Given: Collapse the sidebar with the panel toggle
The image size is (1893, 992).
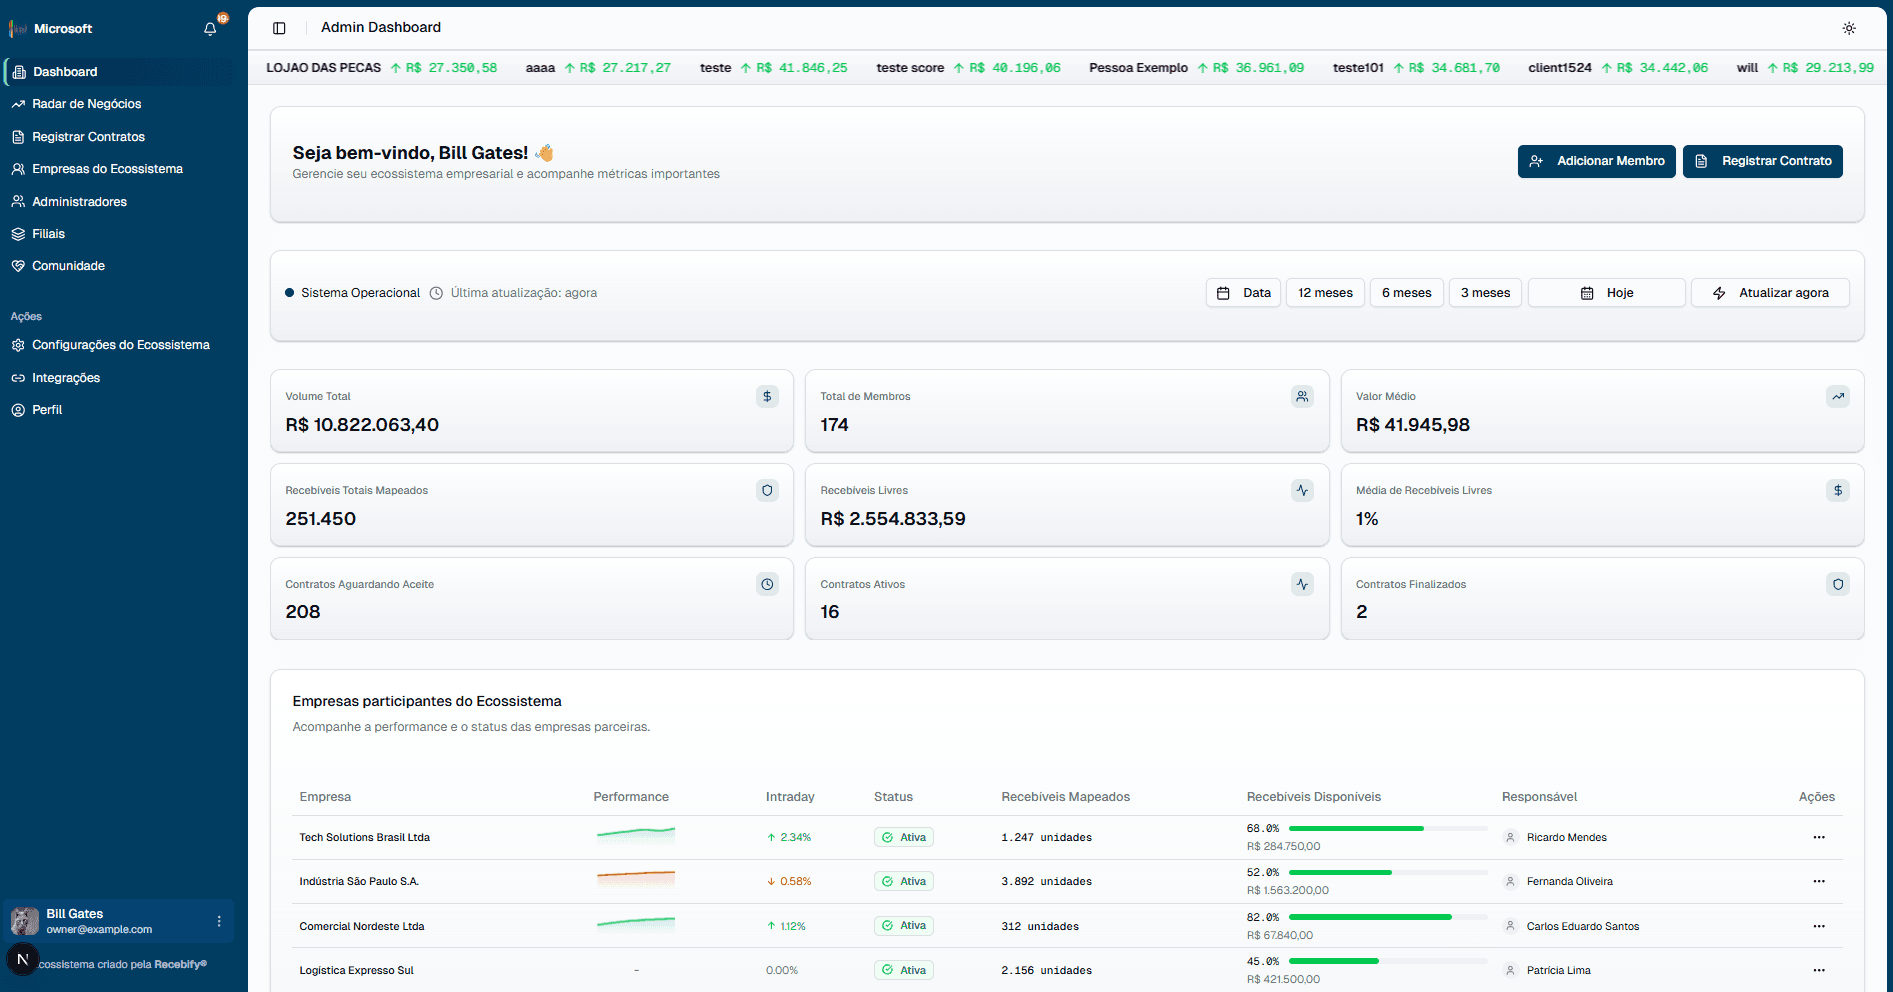Looking at the screenshot, I should (278, 27).
